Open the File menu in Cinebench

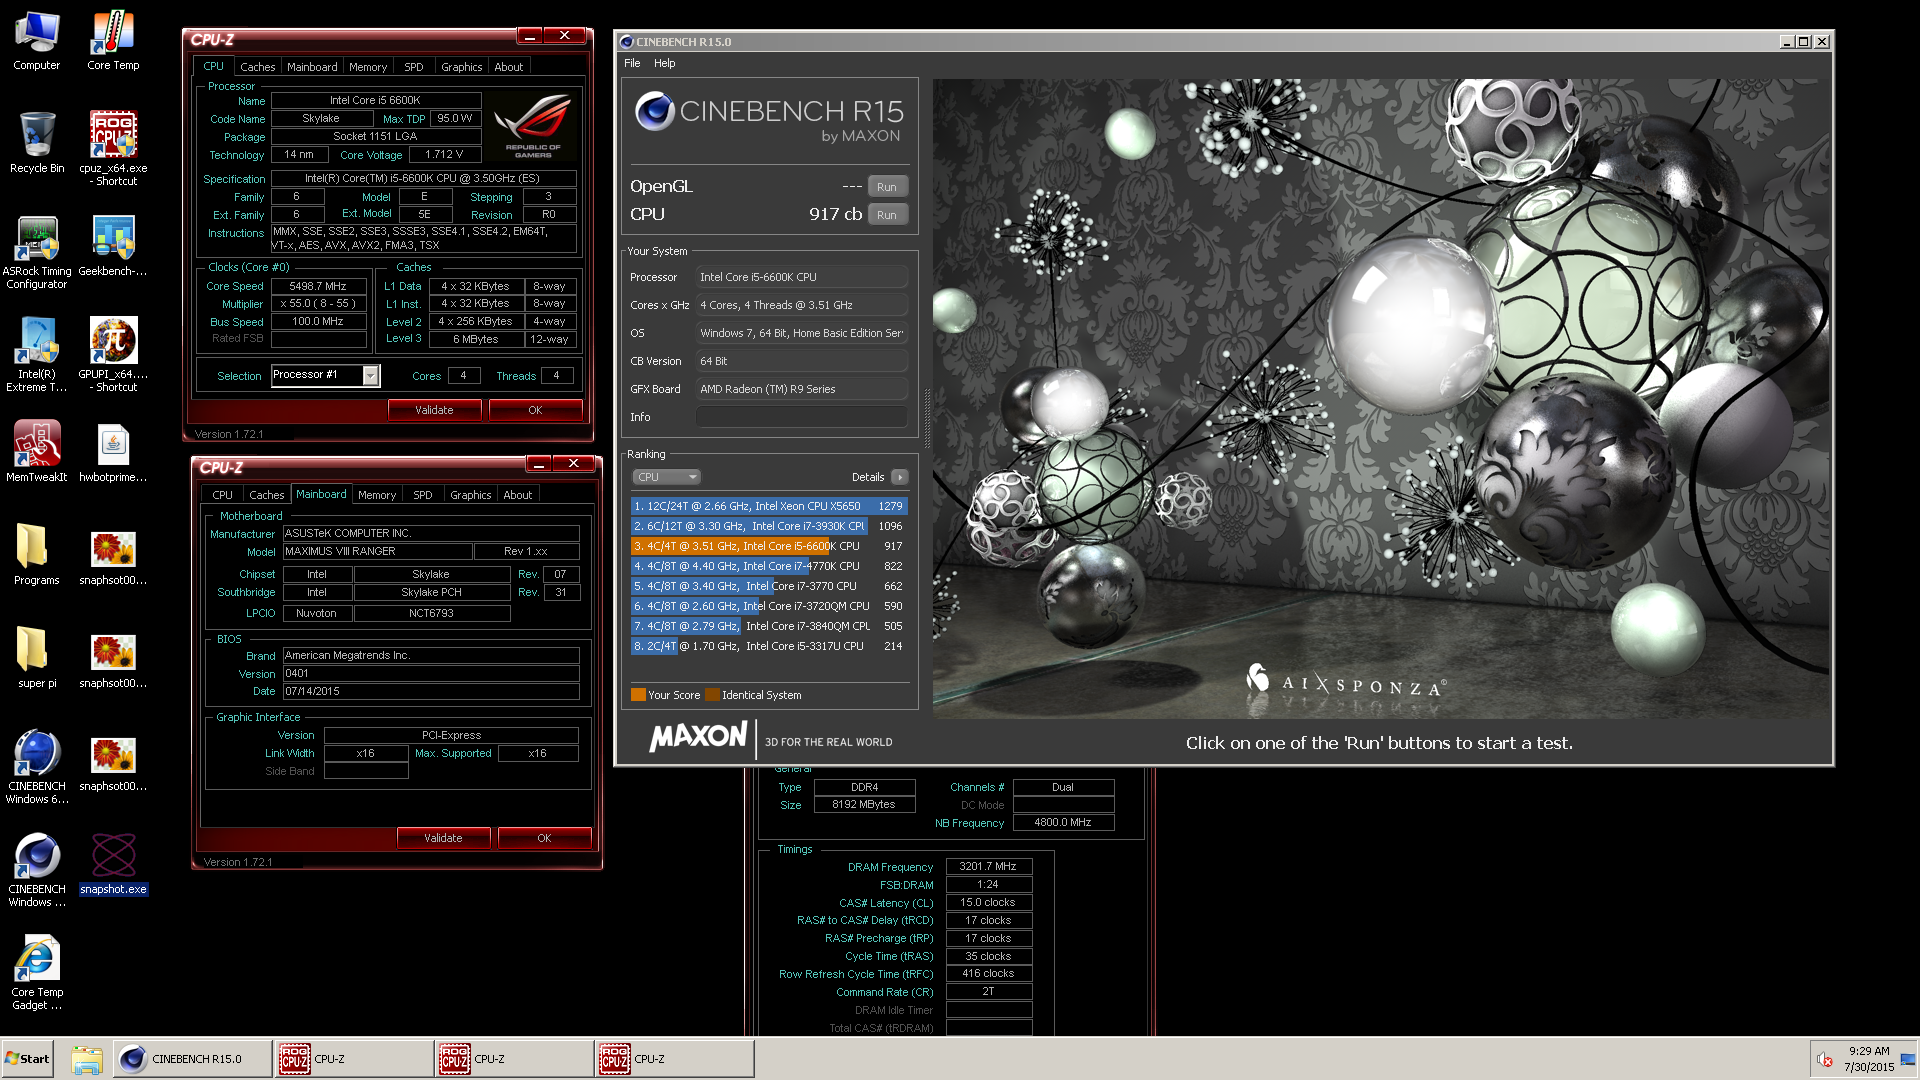[x=632, y=63]
